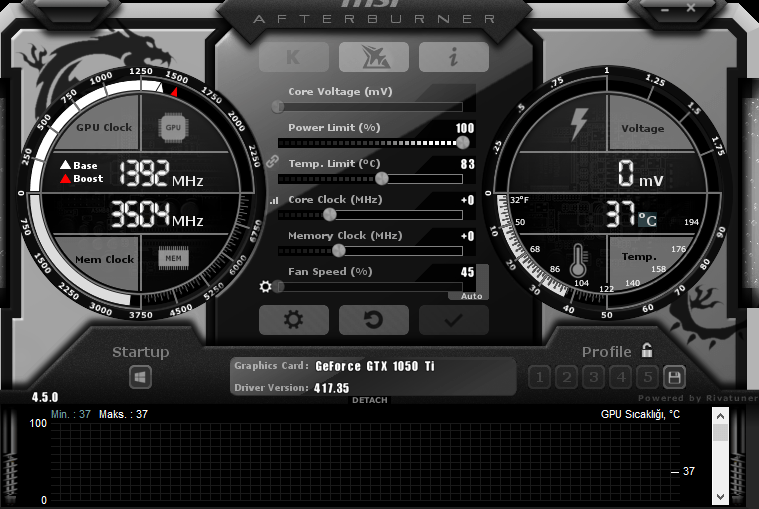Click the Memory Clock value +0
The width and height of the screenshot is (759, 509).
pos(468,236)
